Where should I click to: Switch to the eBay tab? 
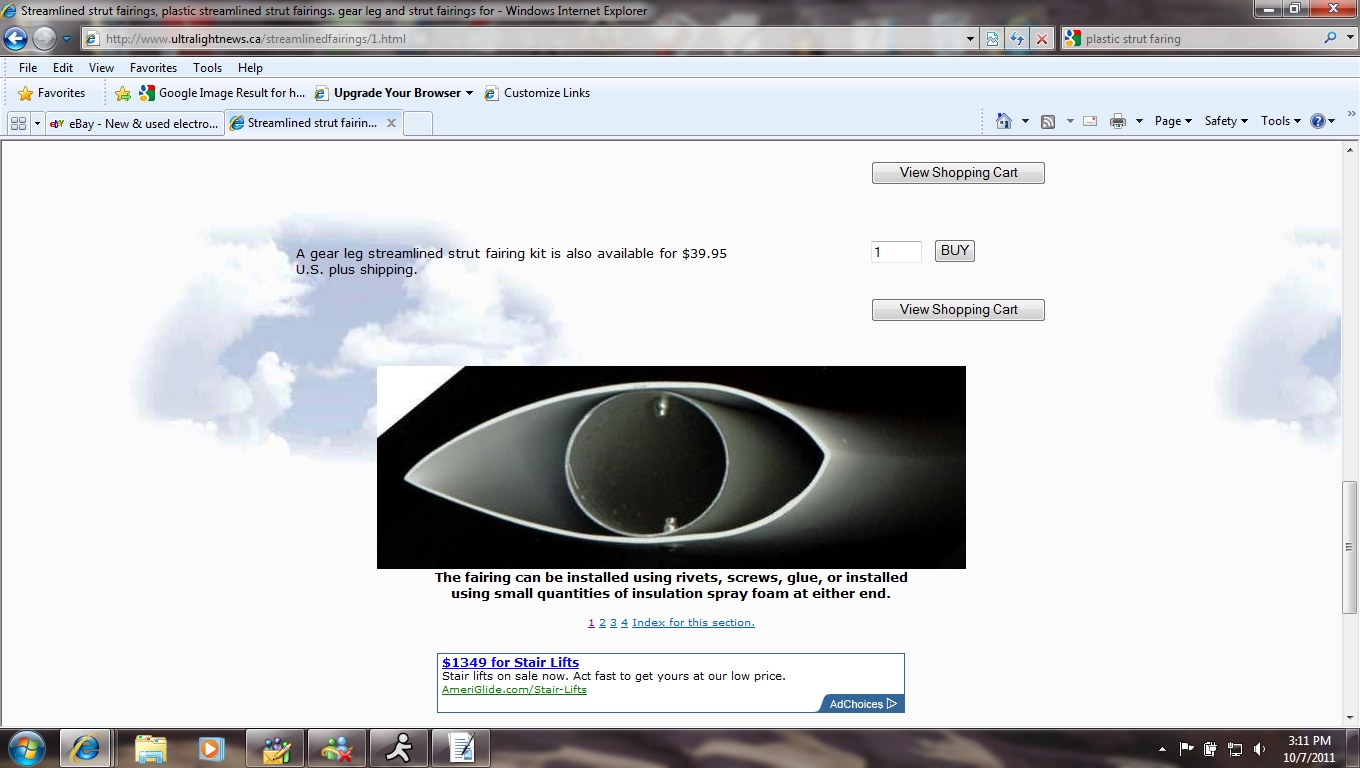click(135, 123)
